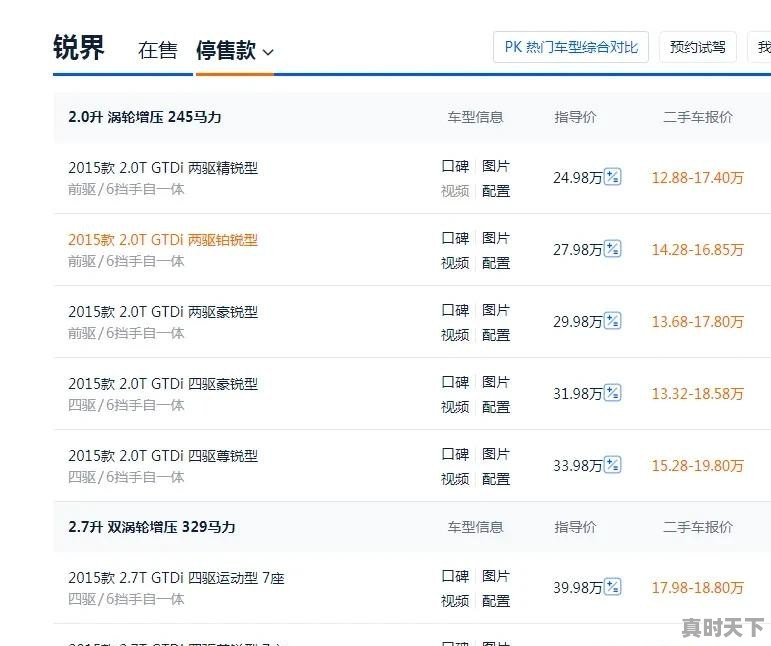The height and width of the screenshot is (646, 771).
Task: View 口碑 for 2.7T 四驱运动型 7座 row
Action: click(x=455, y=576)
